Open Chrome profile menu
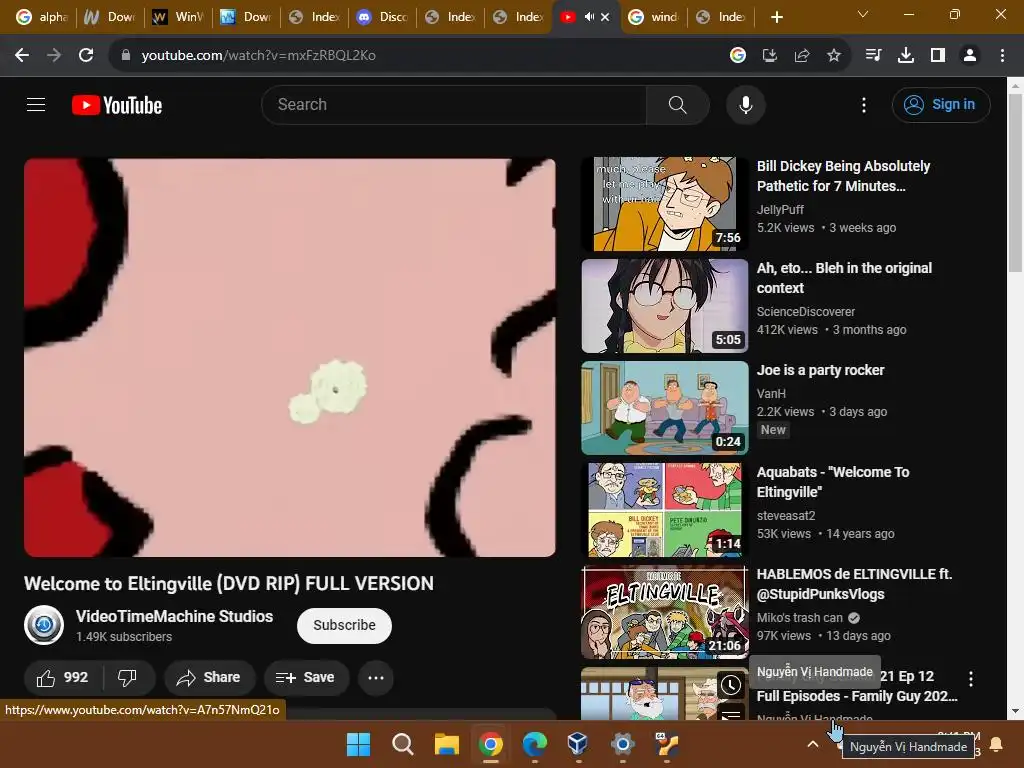The width and height of the screenshot is (1024, 768). (970, 56)
